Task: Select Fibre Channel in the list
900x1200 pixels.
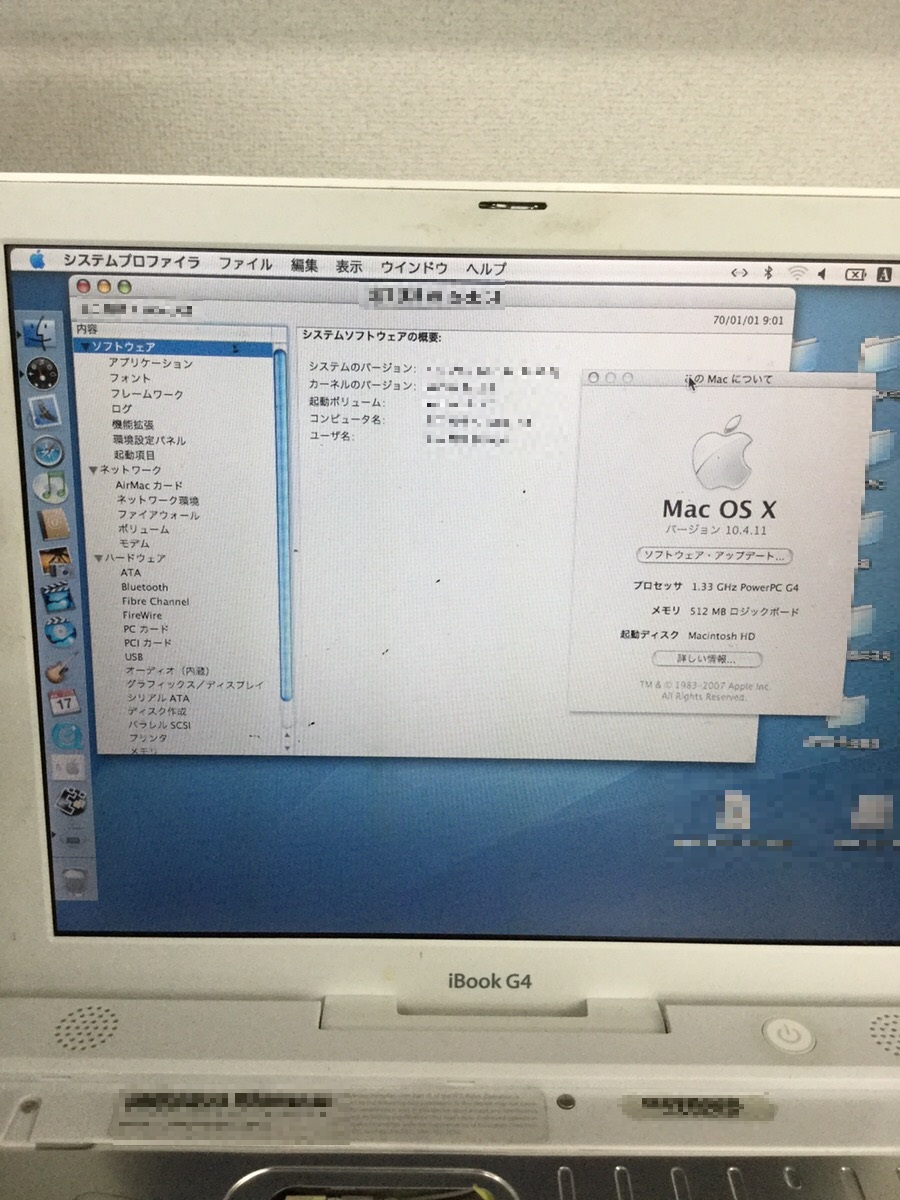Action: (155, 602)
